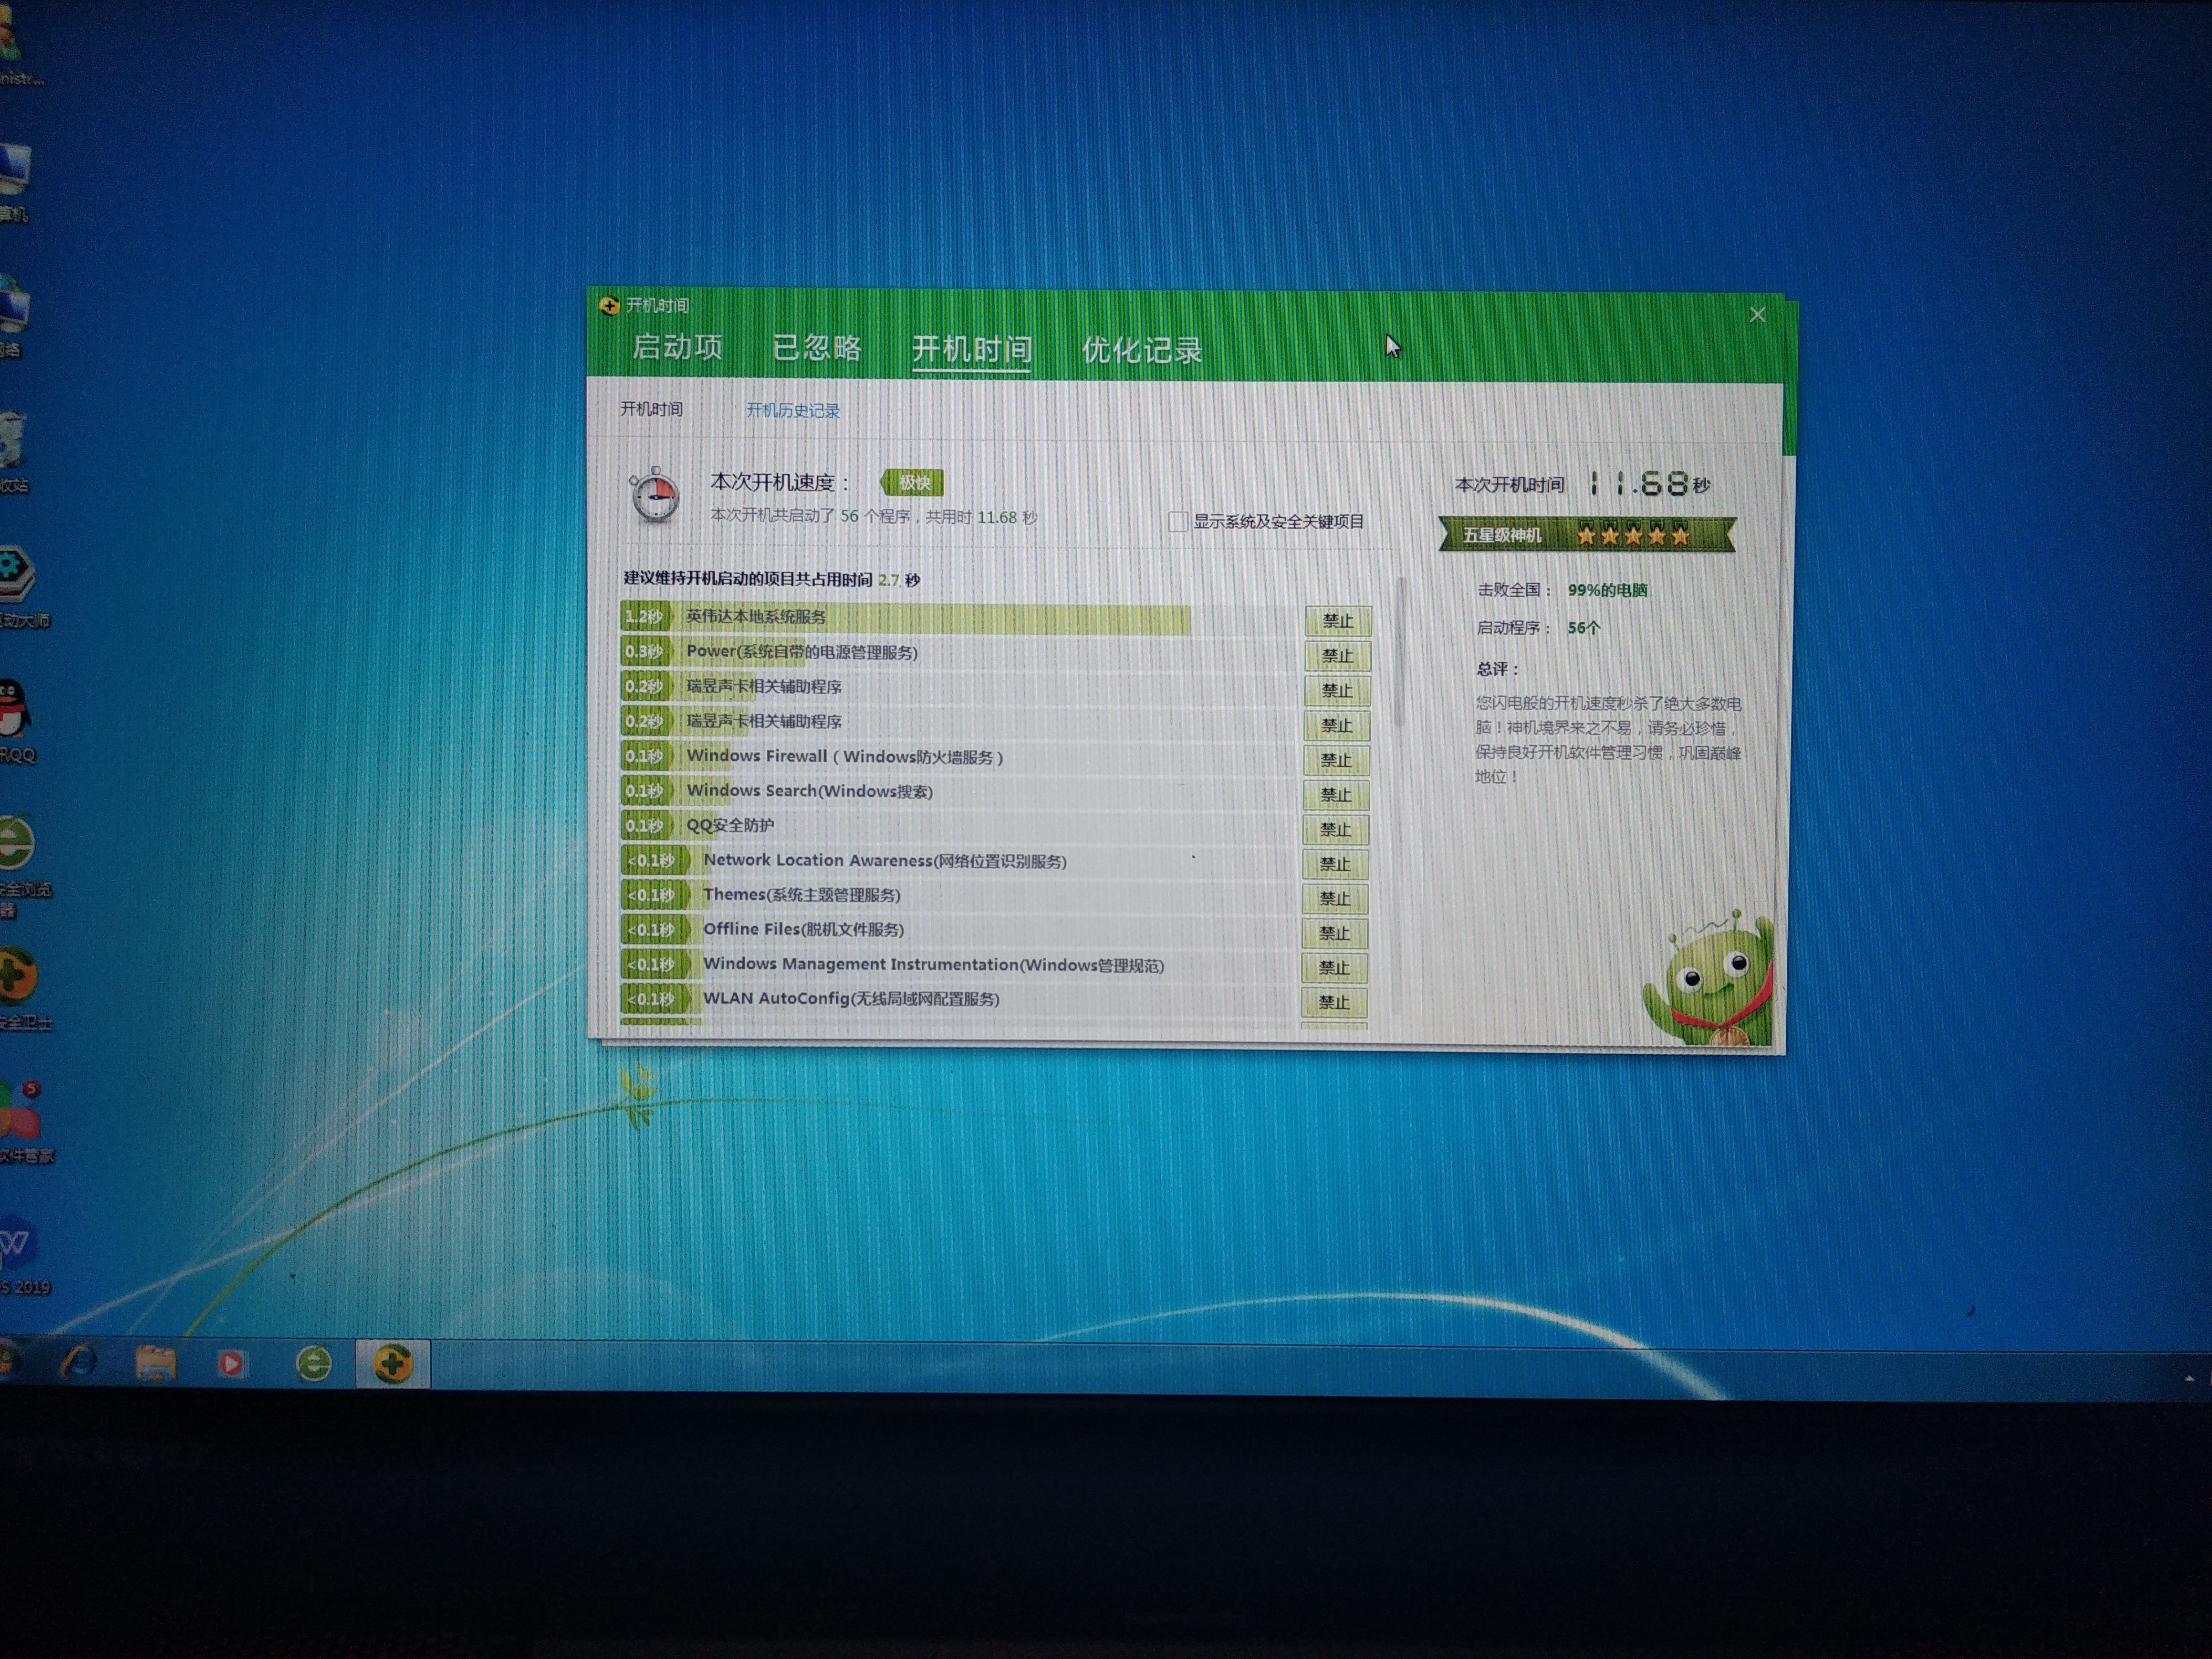
Task: Open File Explorer folder in taskbar
Action: pos(156,1363)
